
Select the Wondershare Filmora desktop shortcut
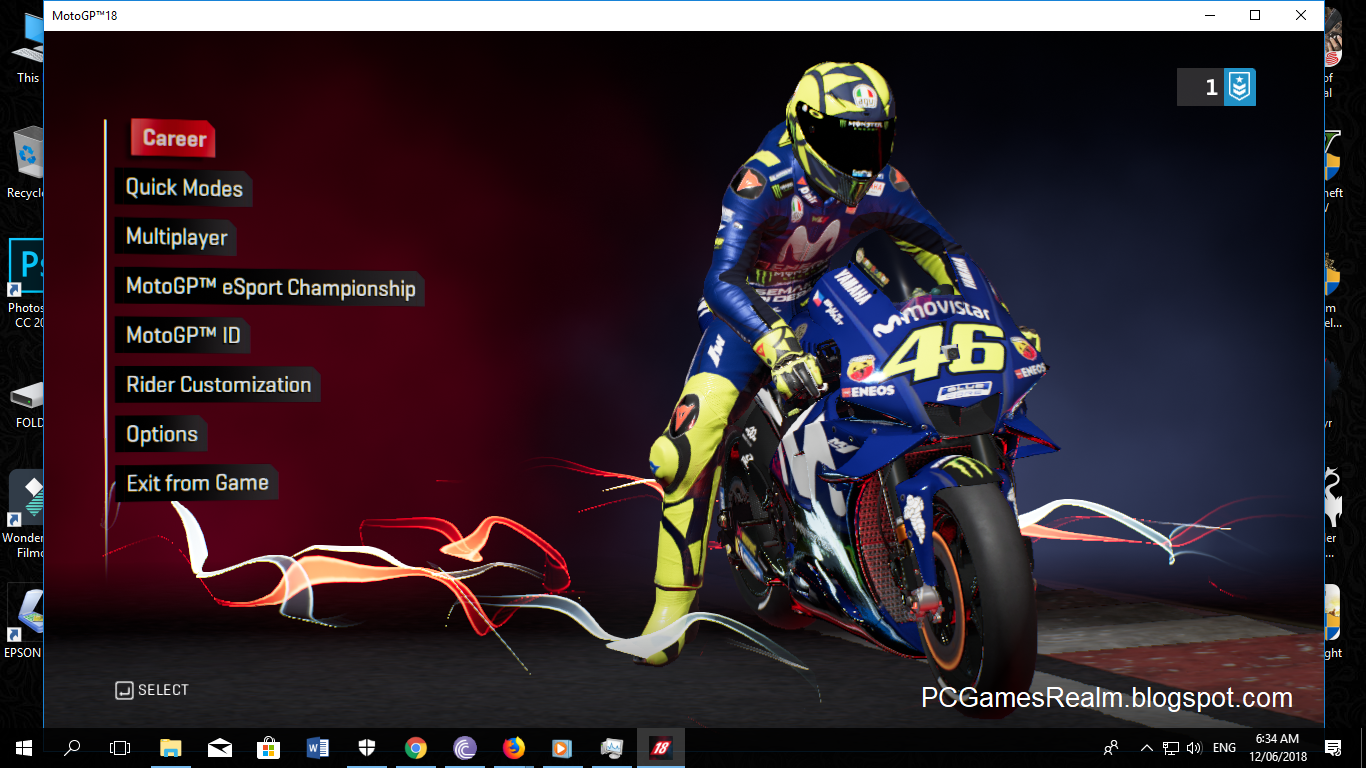(24, 515)
